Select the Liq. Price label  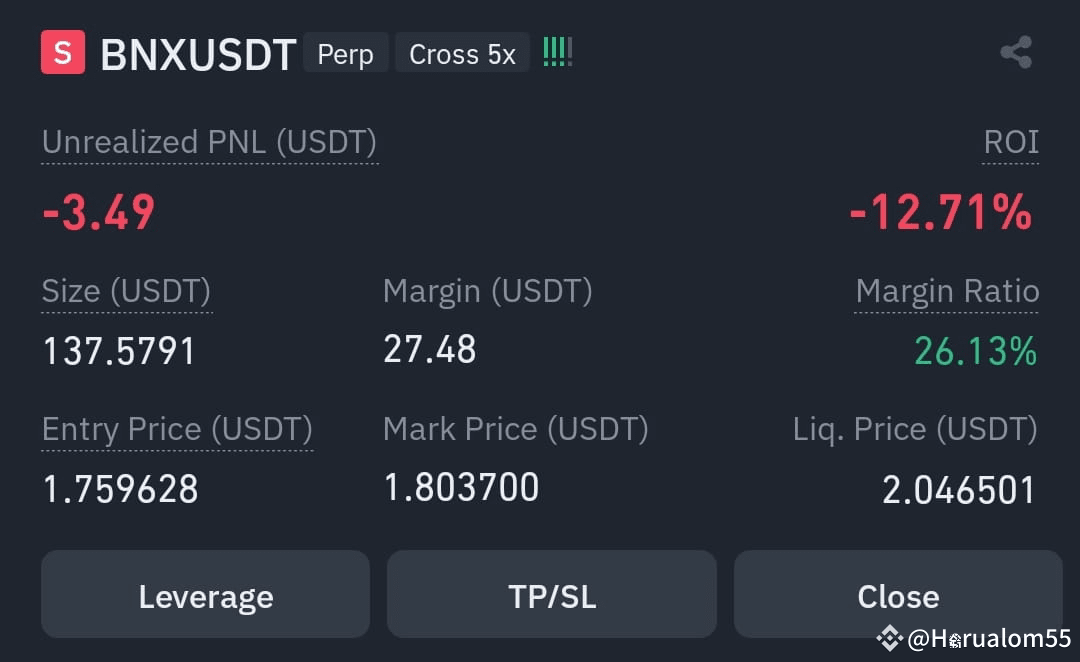point(915,429)
